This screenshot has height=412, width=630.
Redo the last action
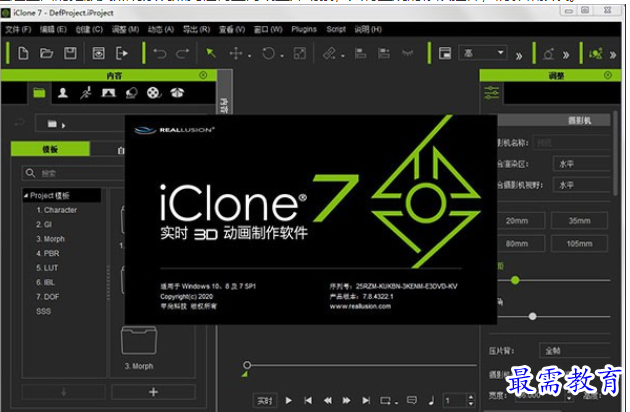tap(183, 53)
